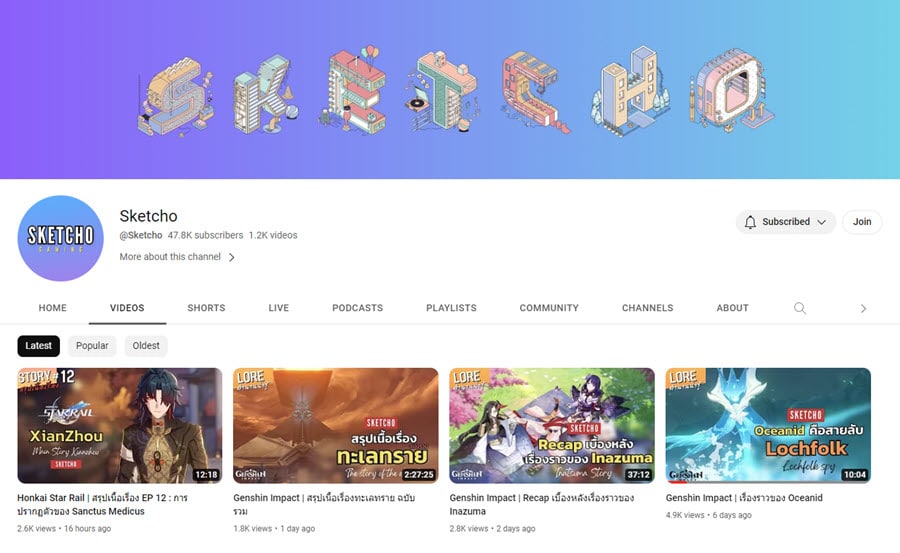The width and height of the screenshot is (900, 553).
Task: Click the 47.8K subscribers text
Action: click(205, 235)
